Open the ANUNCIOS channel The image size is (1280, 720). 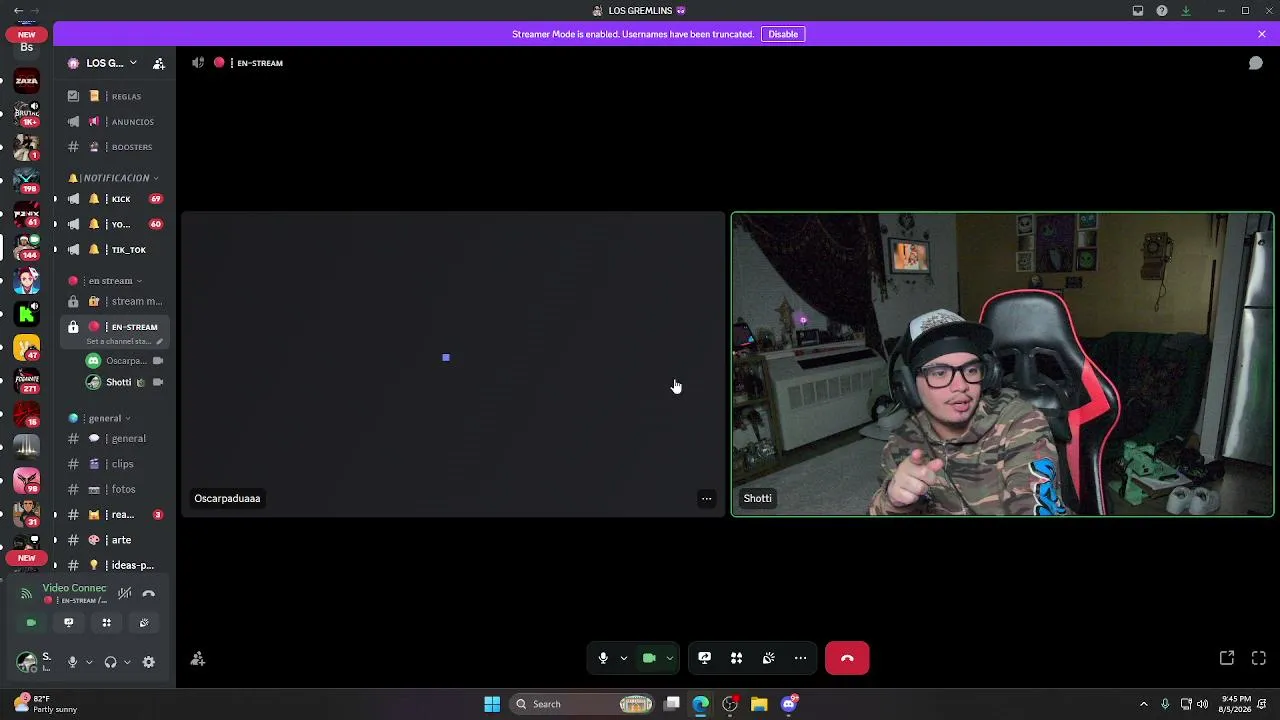(113, 122)
